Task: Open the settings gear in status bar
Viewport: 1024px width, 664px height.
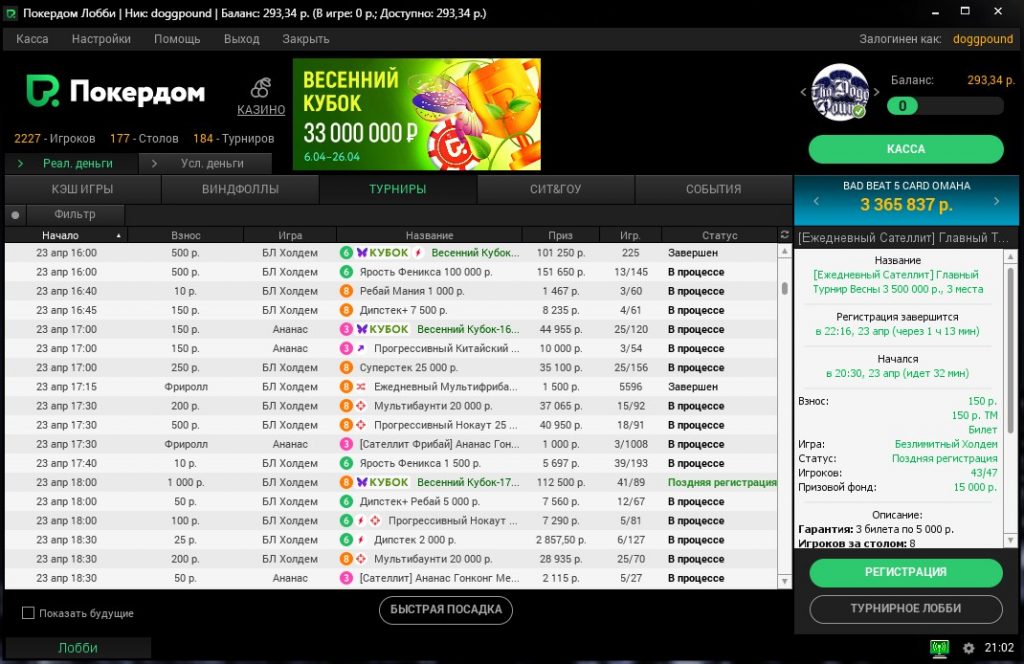Action: 968,648
